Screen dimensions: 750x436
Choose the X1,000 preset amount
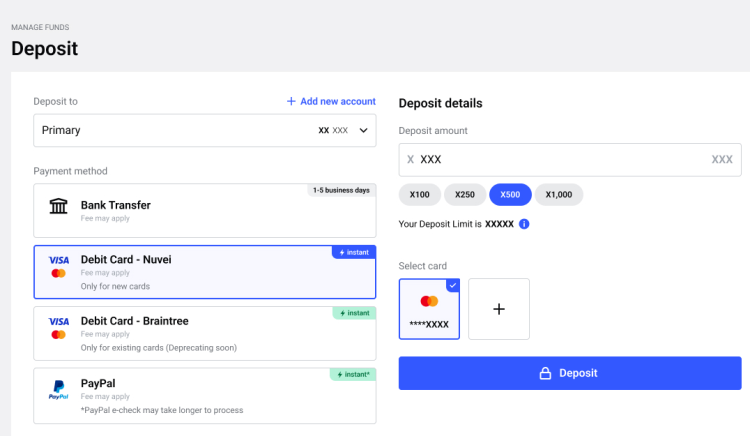(x=558, y=194)
